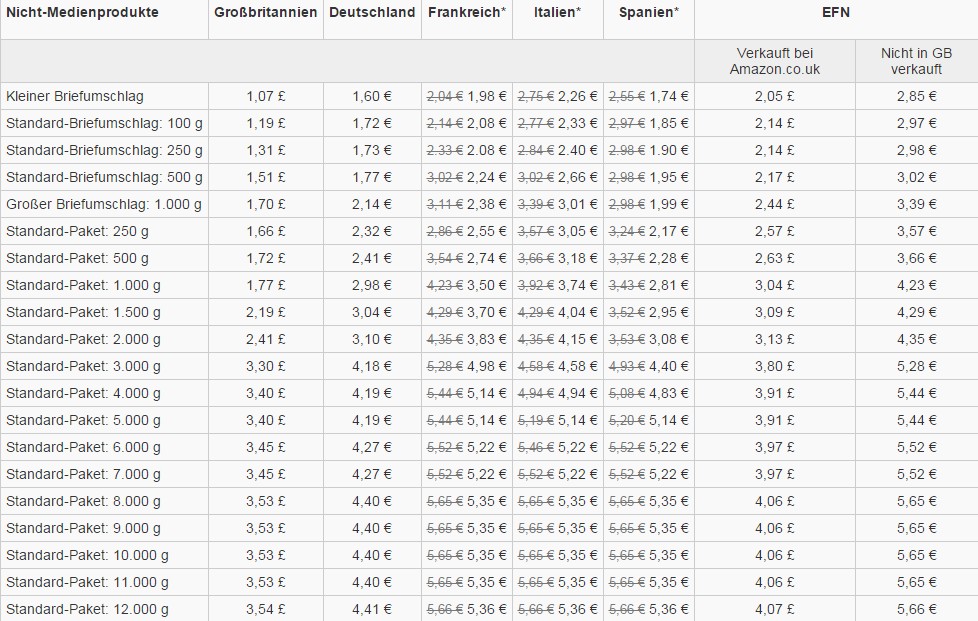Click the Italien* column header
The height and width of the screenshot is (621, 978).
tap(558, 12)
